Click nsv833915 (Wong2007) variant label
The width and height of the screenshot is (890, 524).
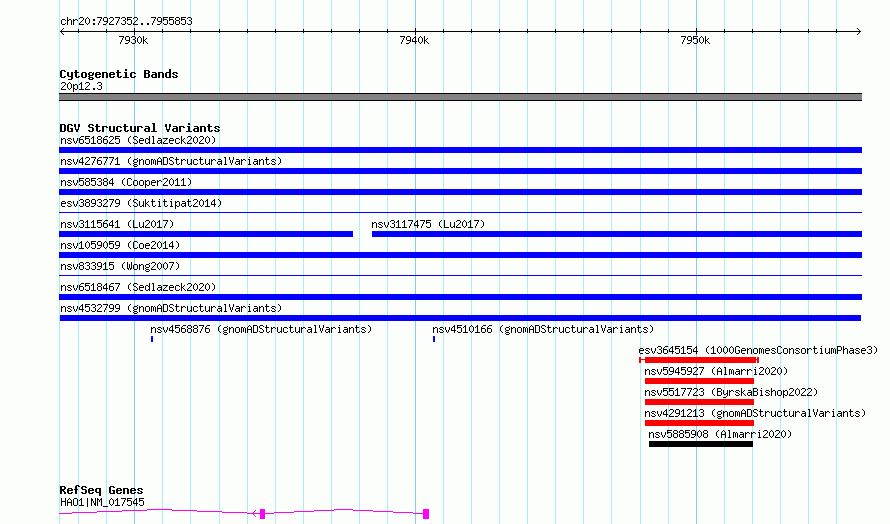[x=120, y=266]
